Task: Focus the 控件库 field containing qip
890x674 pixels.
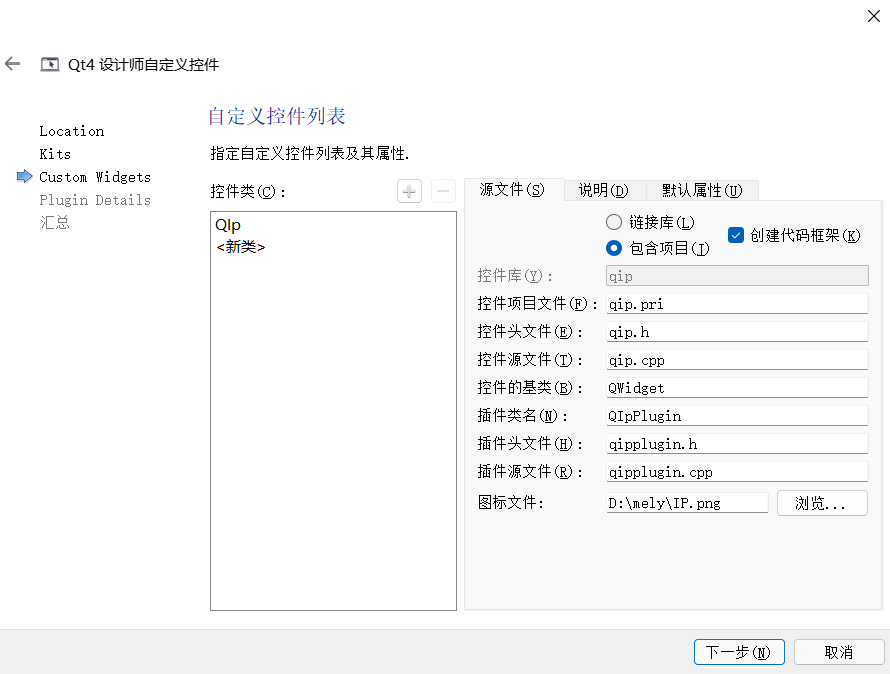Action: point(737,276)
